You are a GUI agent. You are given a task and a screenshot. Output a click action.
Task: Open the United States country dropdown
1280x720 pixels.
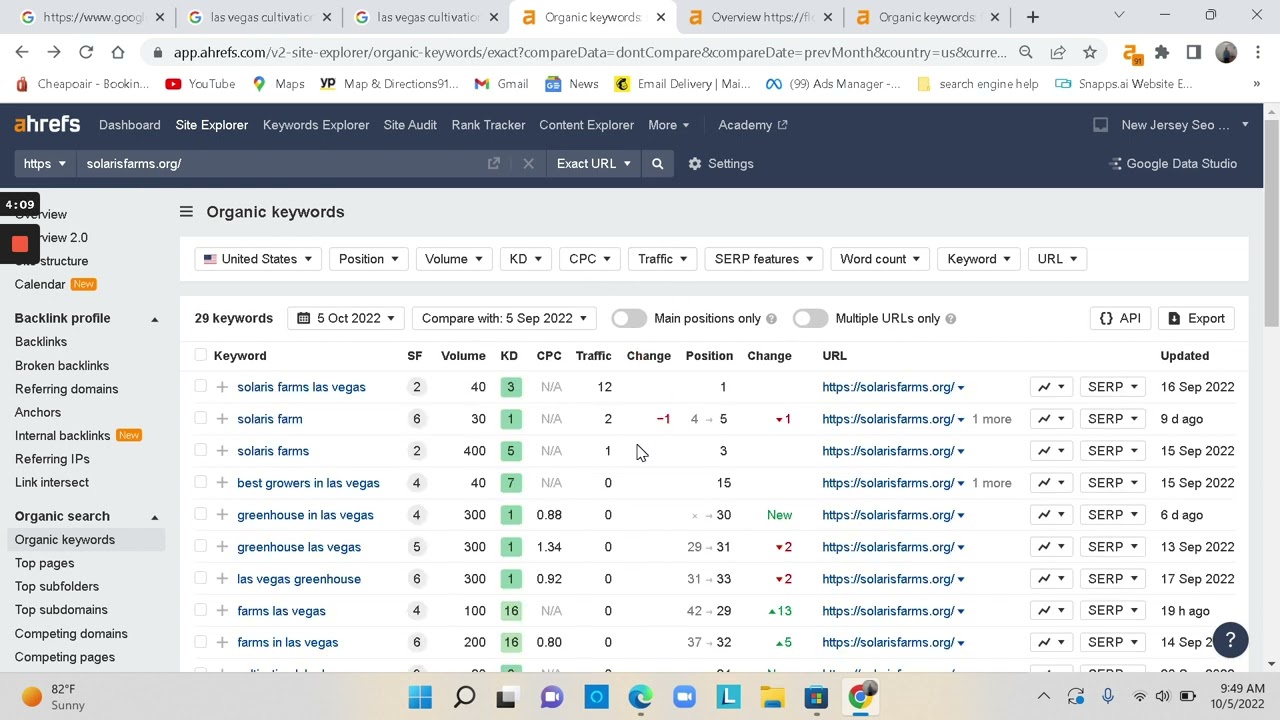(258, 259)
